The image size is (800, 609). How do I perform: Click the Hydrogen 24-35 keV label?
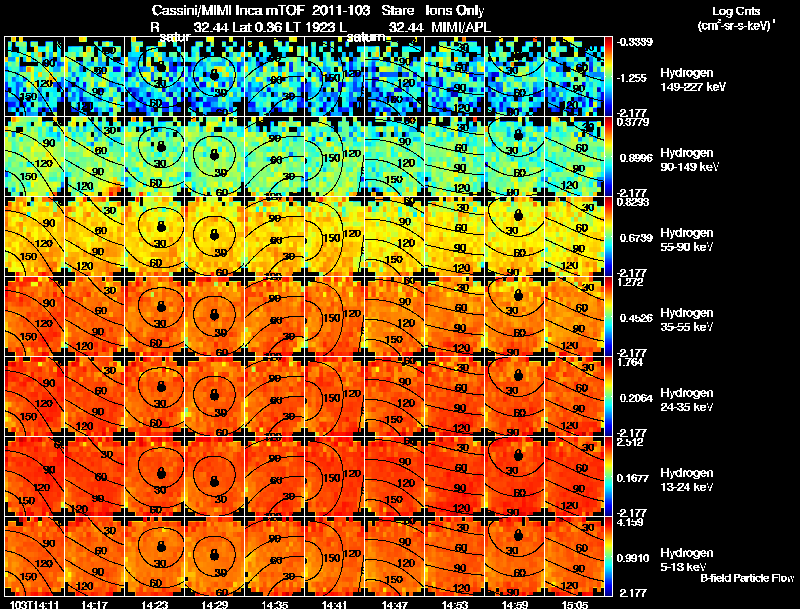coord(686,400)
